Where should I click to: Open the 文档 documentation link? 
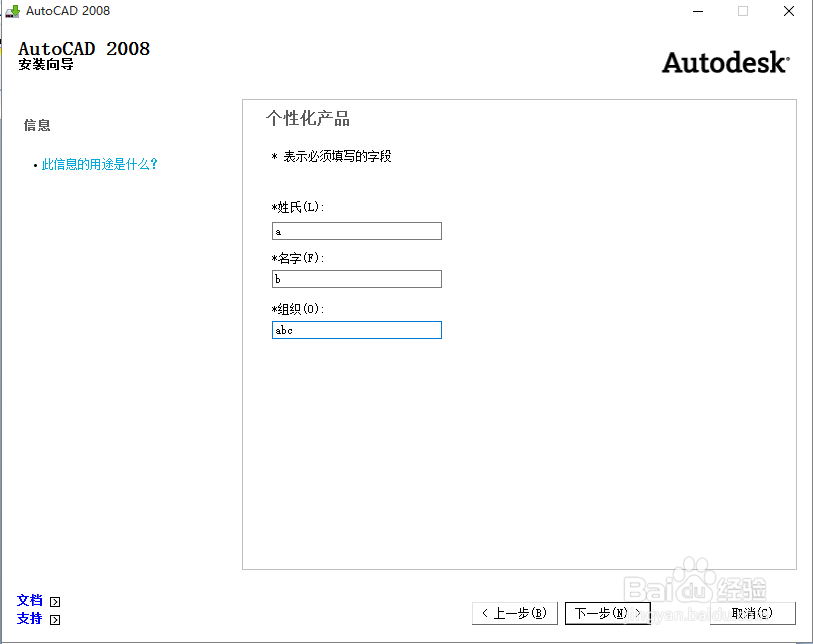pos(31,600)
